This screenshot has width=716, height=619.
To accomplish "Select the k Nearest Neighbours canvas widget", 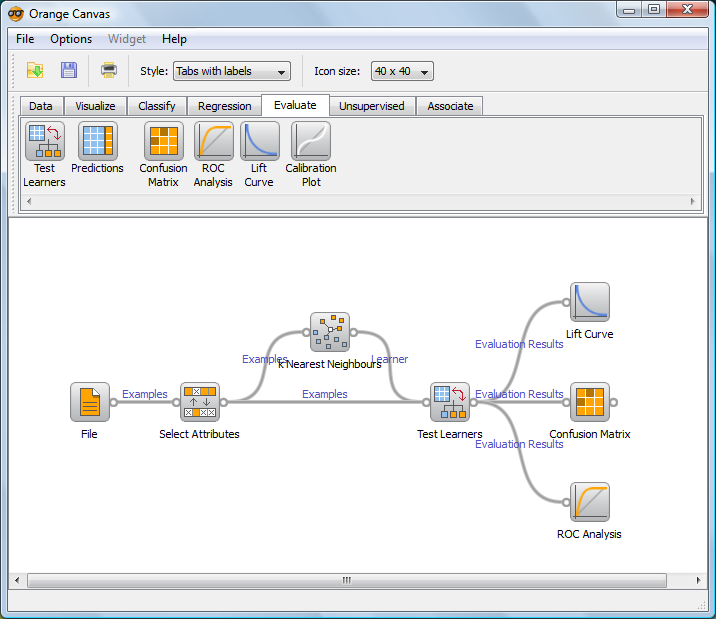I will point(330,332).
